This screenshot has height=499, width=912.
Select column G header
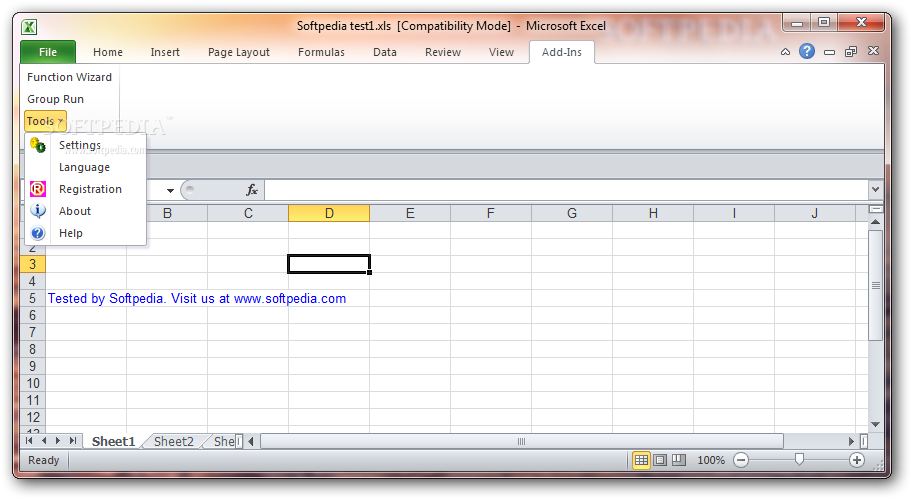tap(572, 213)
